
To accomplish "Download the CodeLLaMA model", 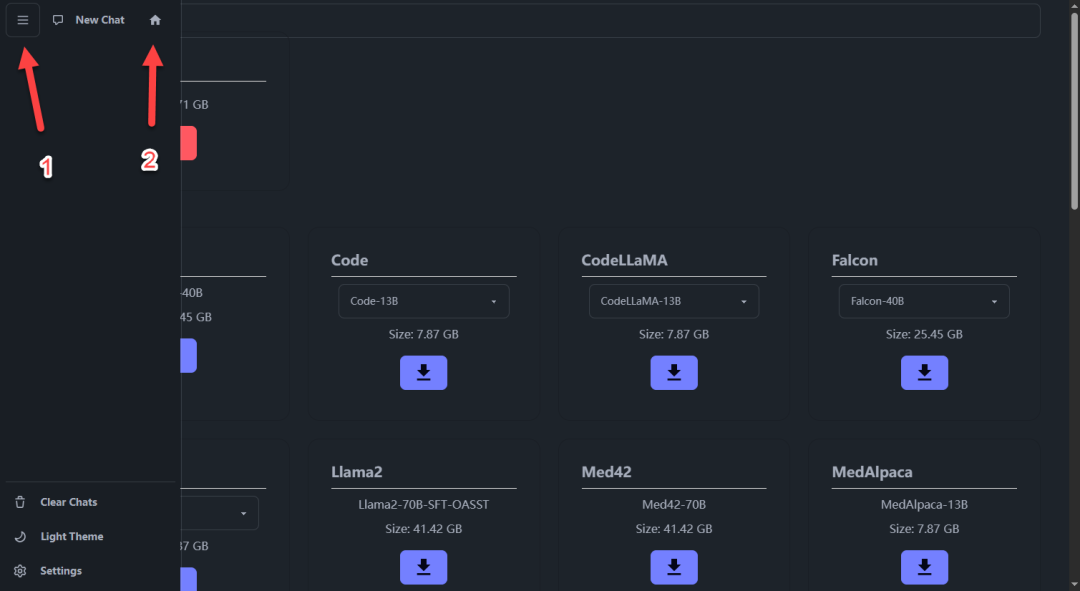I will coord(674,373).
